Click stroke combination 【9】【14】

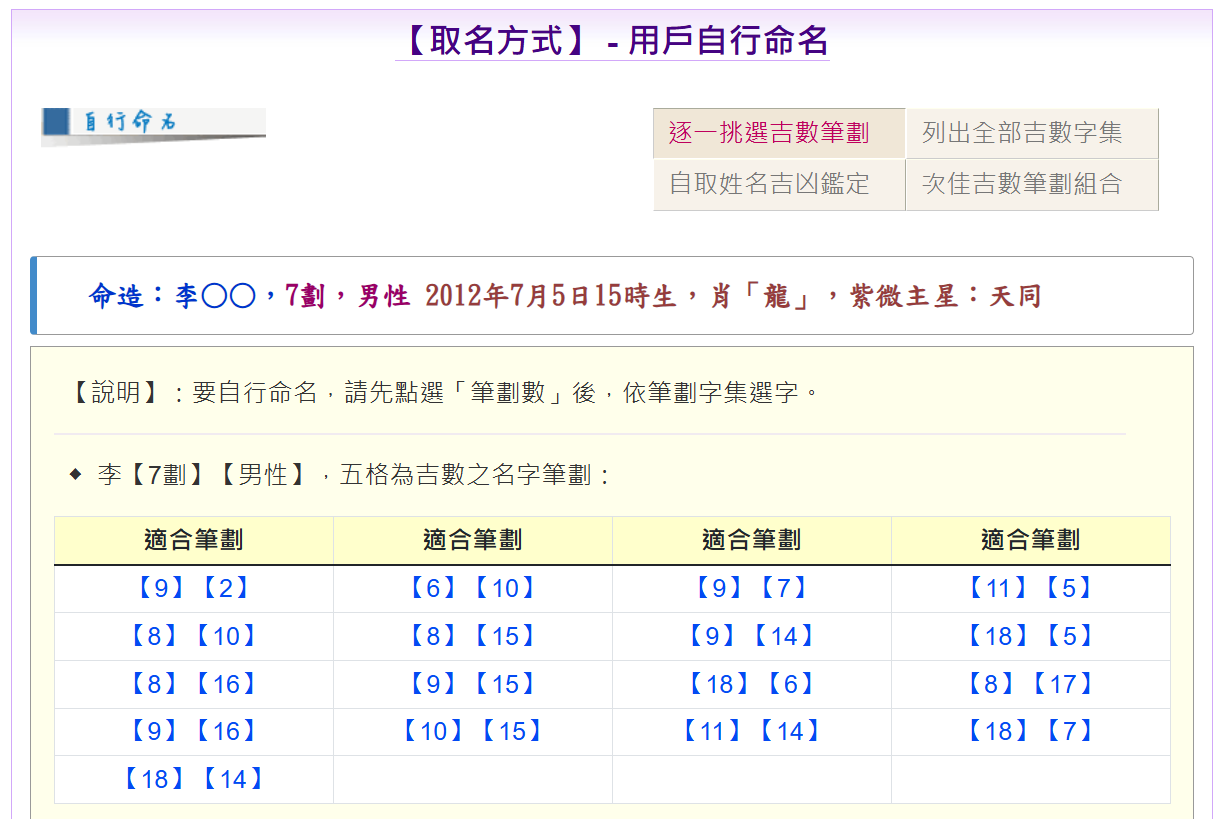point(751,637)
